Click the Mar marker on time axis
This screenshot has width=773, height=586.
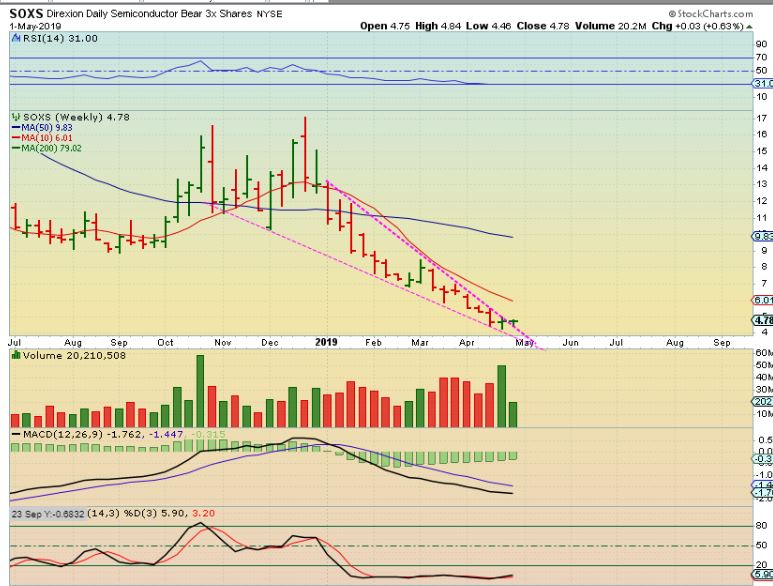pyautogui.click(x=420, y=342)
